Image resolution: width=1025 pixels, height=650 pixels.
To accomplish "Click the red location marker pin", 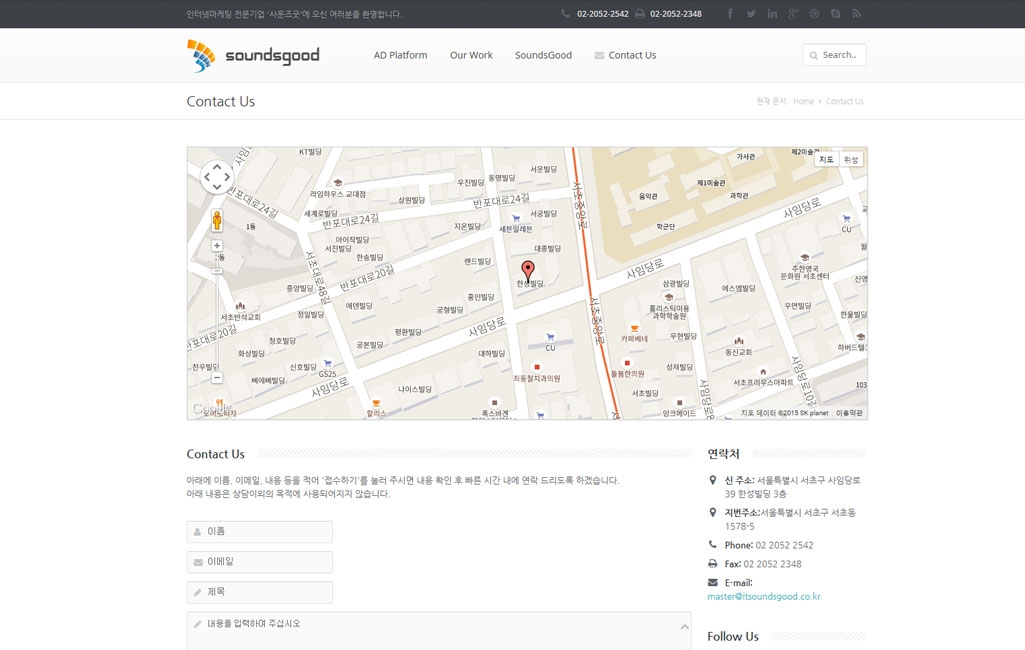I will [528, 271].
